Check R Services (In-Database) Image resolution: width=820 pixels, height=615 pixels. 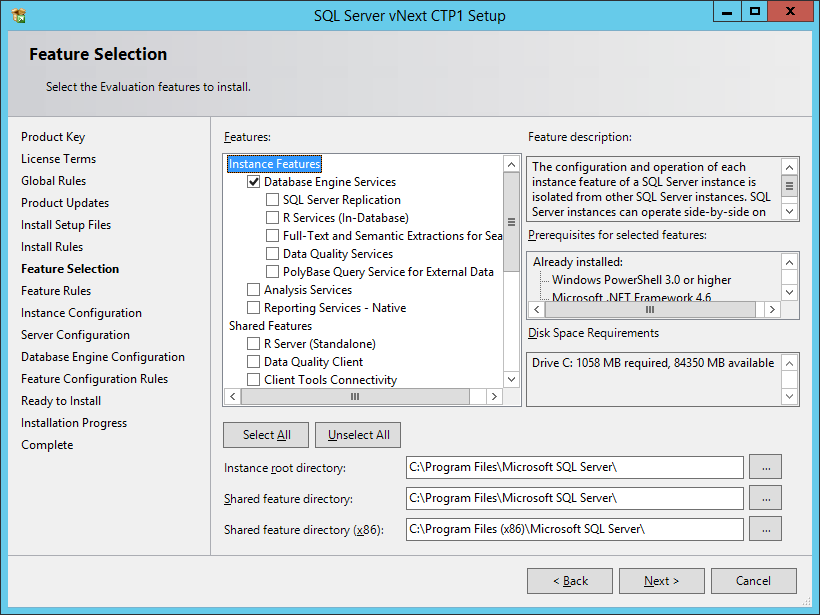coord(270,217)
